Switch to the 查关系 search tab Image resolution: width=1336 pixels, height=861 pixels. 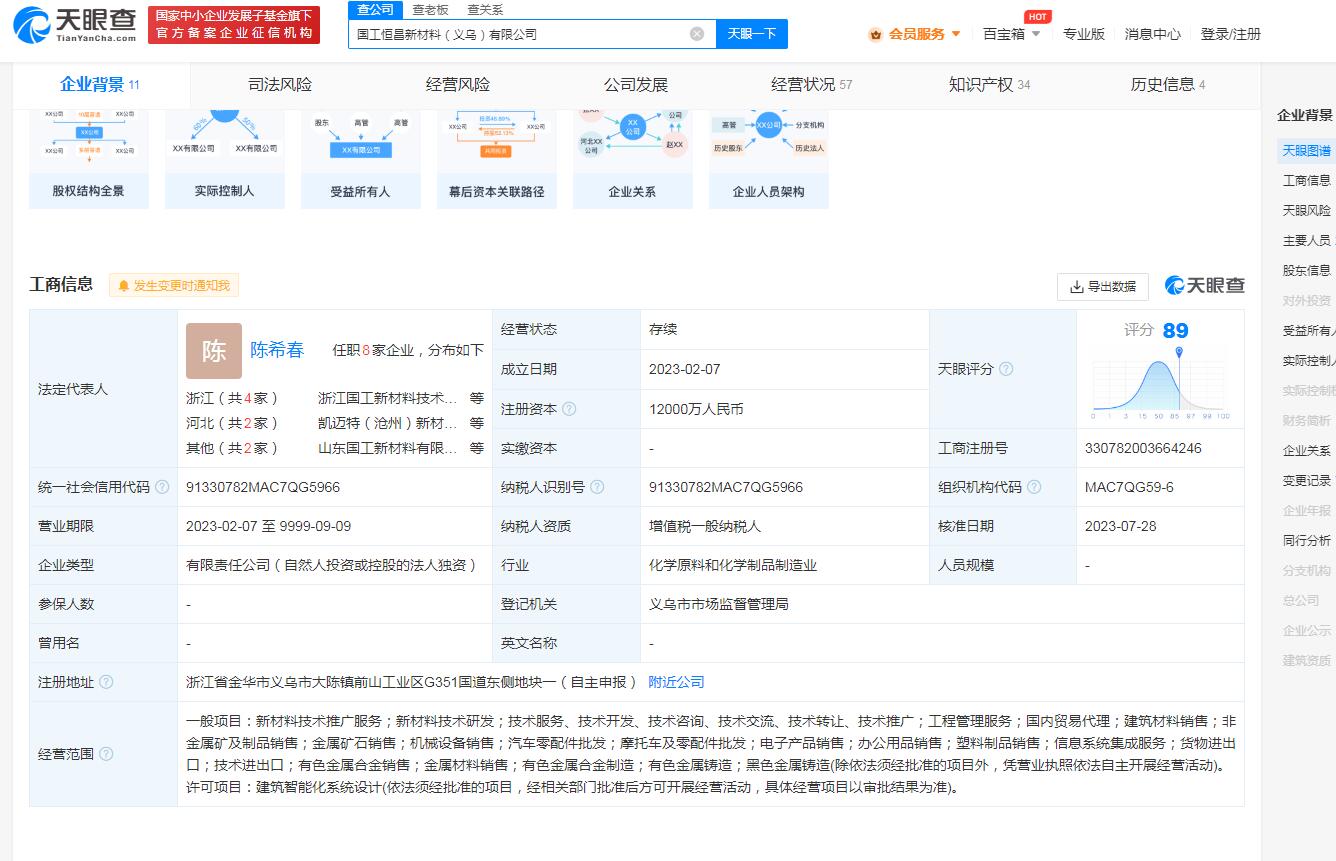pyautogui.click(x=485, y=10)
